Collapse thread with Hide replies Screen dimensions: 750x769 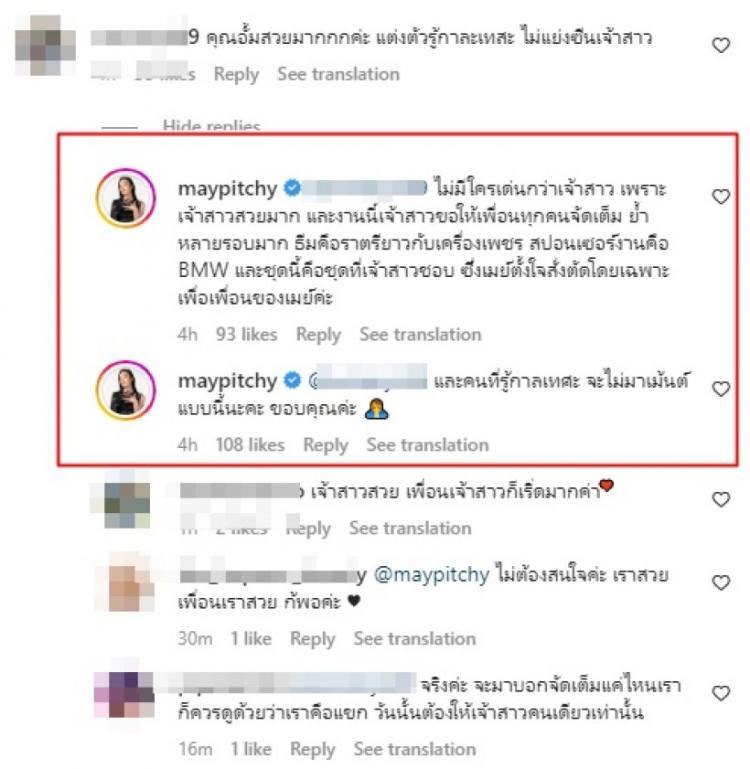pos(211,126)
